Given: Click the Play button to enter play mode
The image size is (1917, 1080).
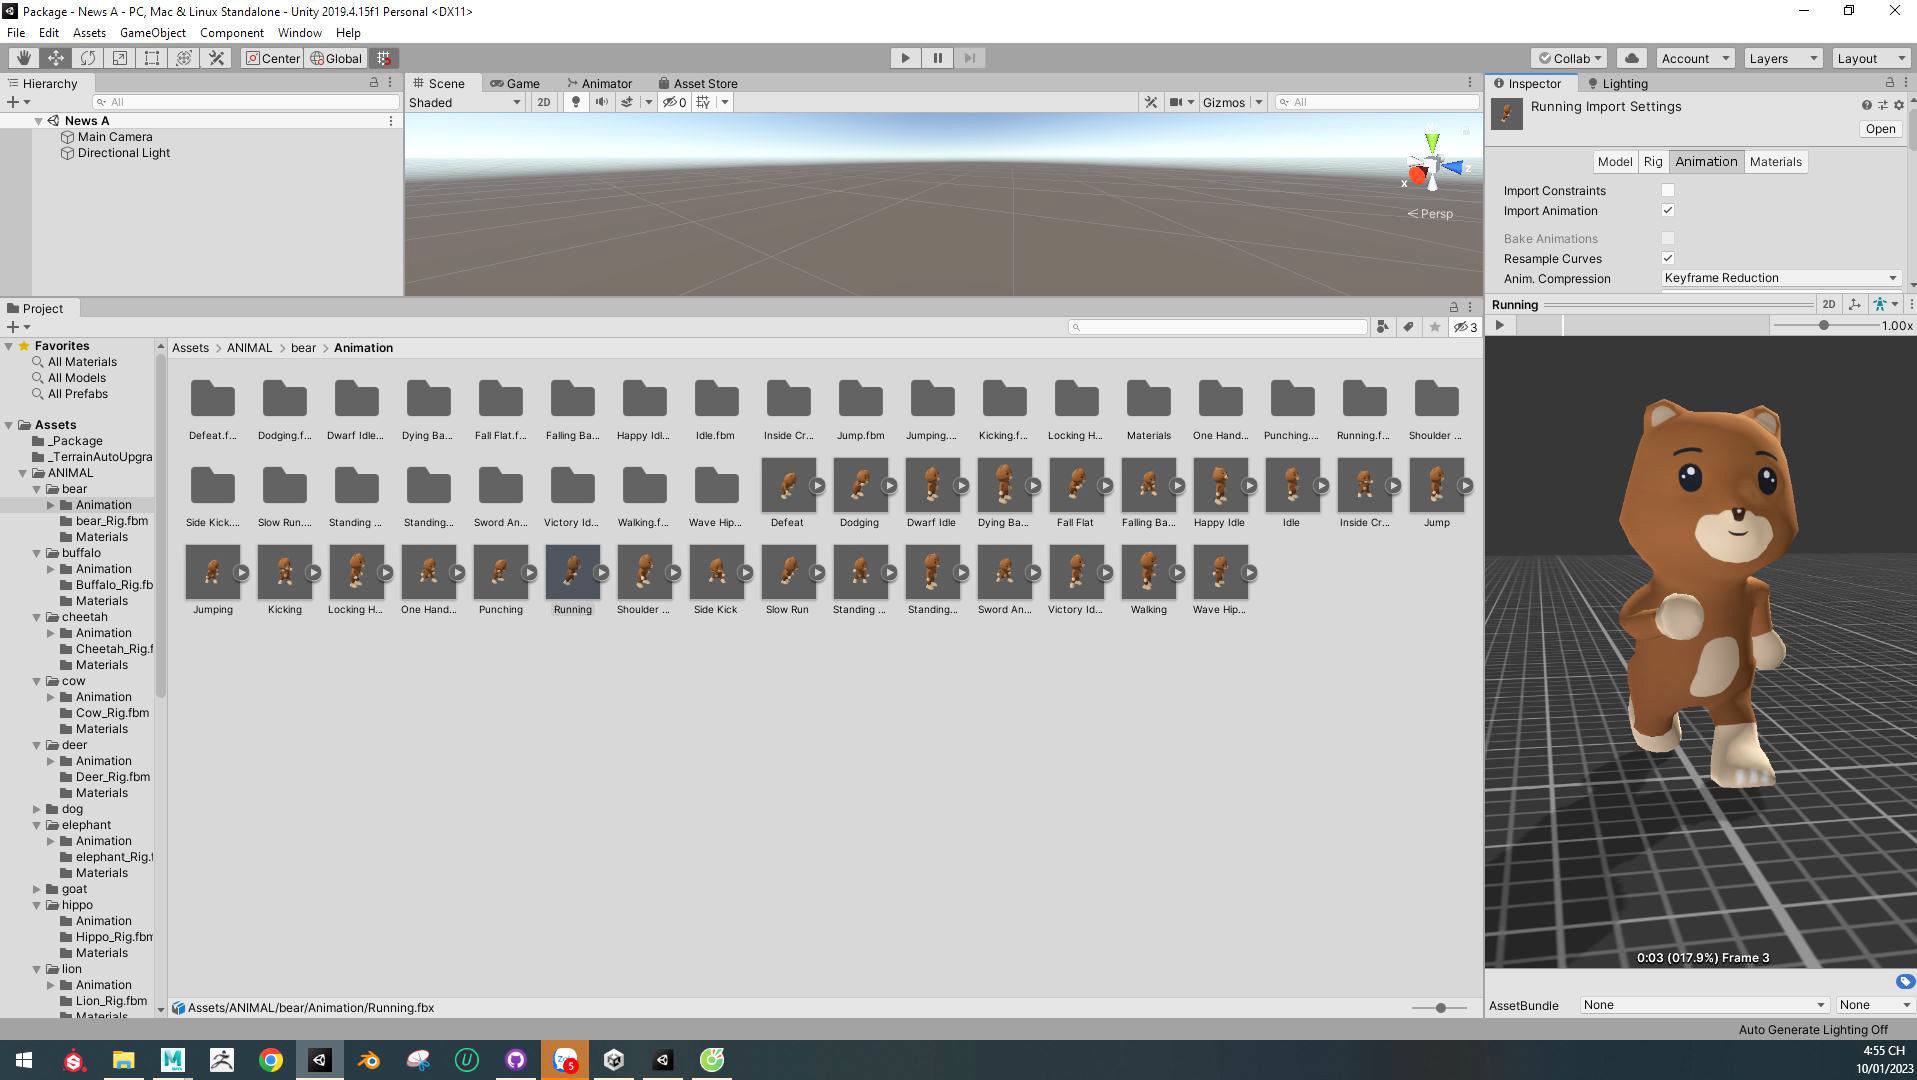Looking at the screenshot, I should coord(905,58).
